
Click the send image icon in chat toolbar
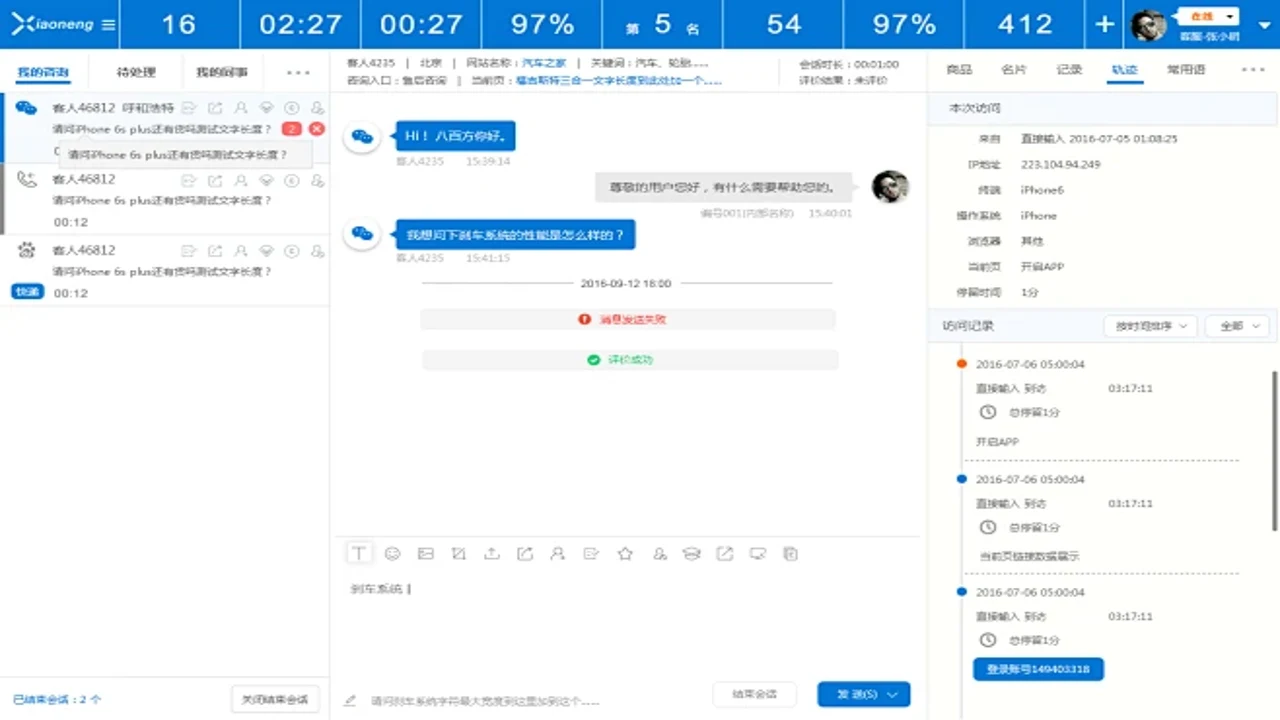tap(425, 553)
